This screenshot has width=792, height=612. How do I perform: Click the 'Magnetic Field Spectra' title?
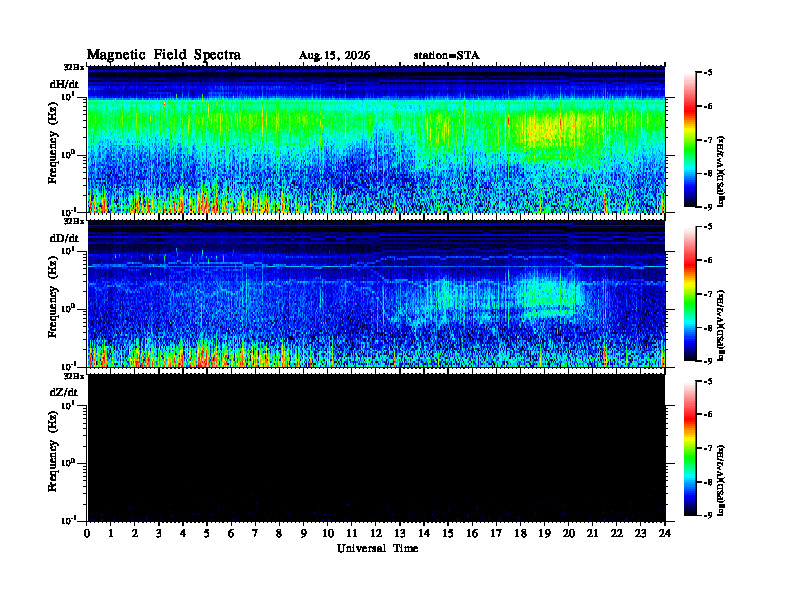coord(164,55)
